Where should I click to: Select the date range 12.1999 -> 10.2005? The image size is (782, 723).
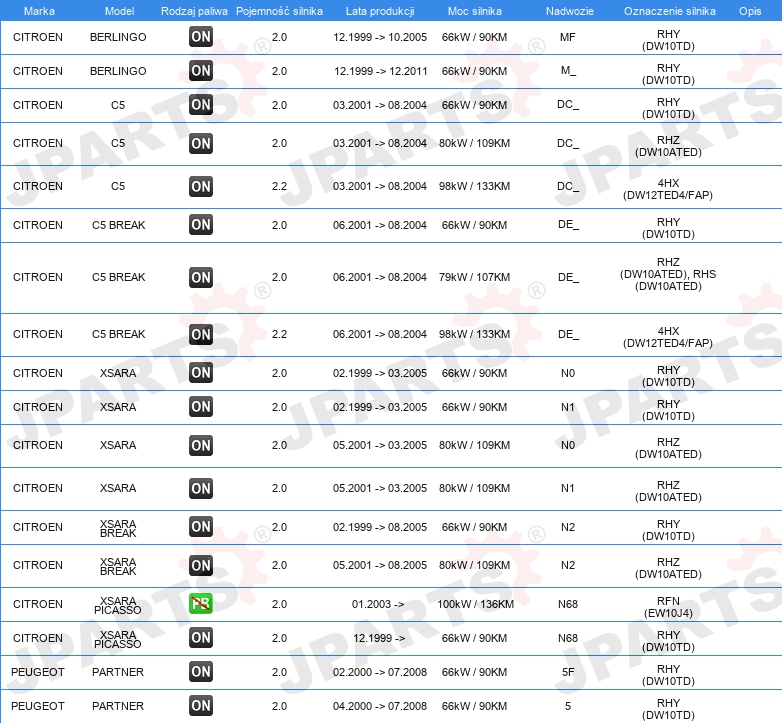pos(380,37)
